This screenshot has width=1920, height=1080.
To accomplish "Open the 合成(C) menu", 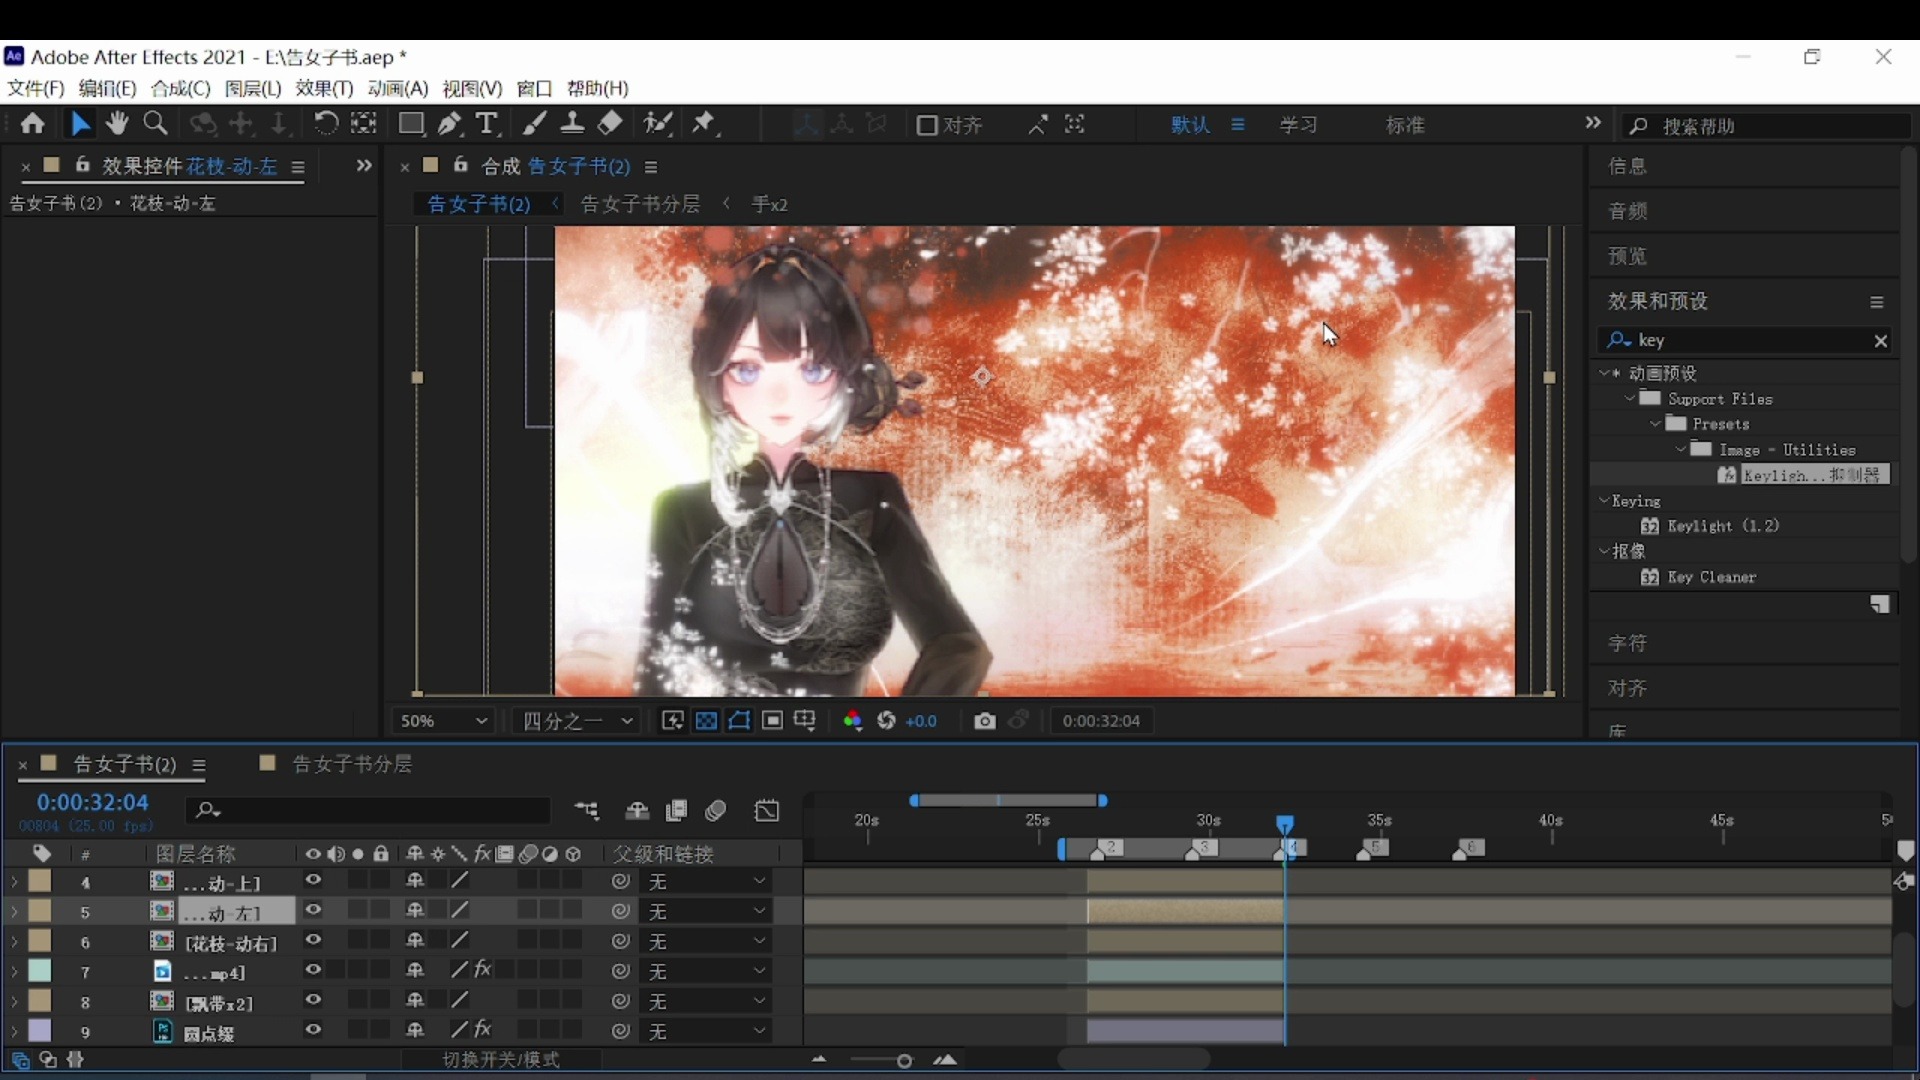I will (x=181, y=88).
